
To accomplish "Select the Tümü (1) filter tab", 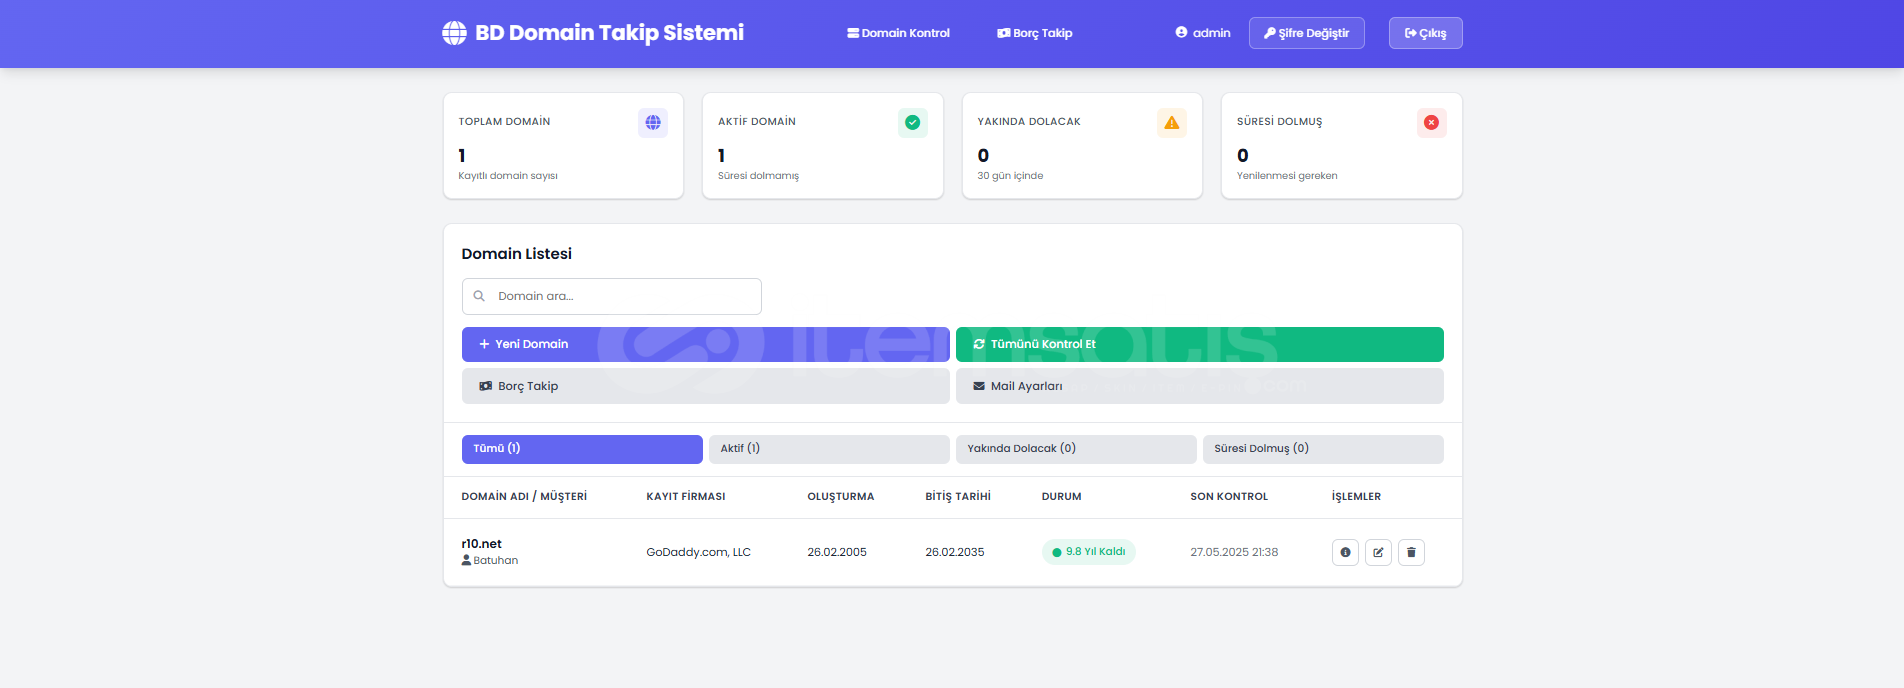I will coord(582,449).
